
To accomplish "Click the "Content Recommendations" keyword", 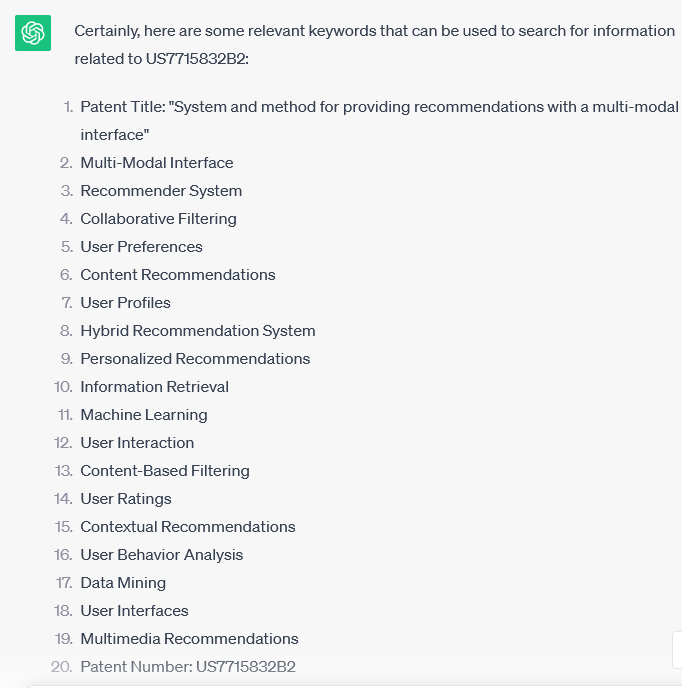I will pos(178,275).
